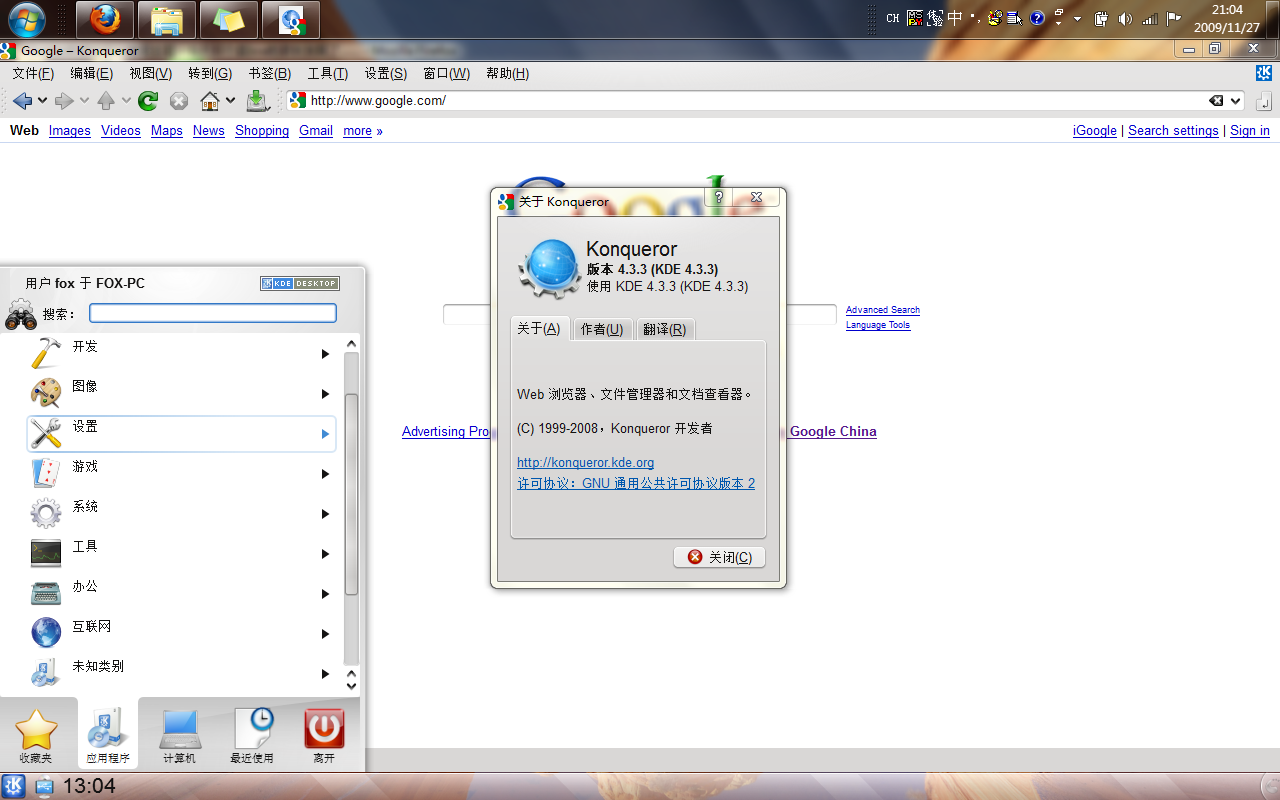Screen dimensions: 1280x800
Task: Expand the location bar history dropdown
Action: coord(1236,100)
